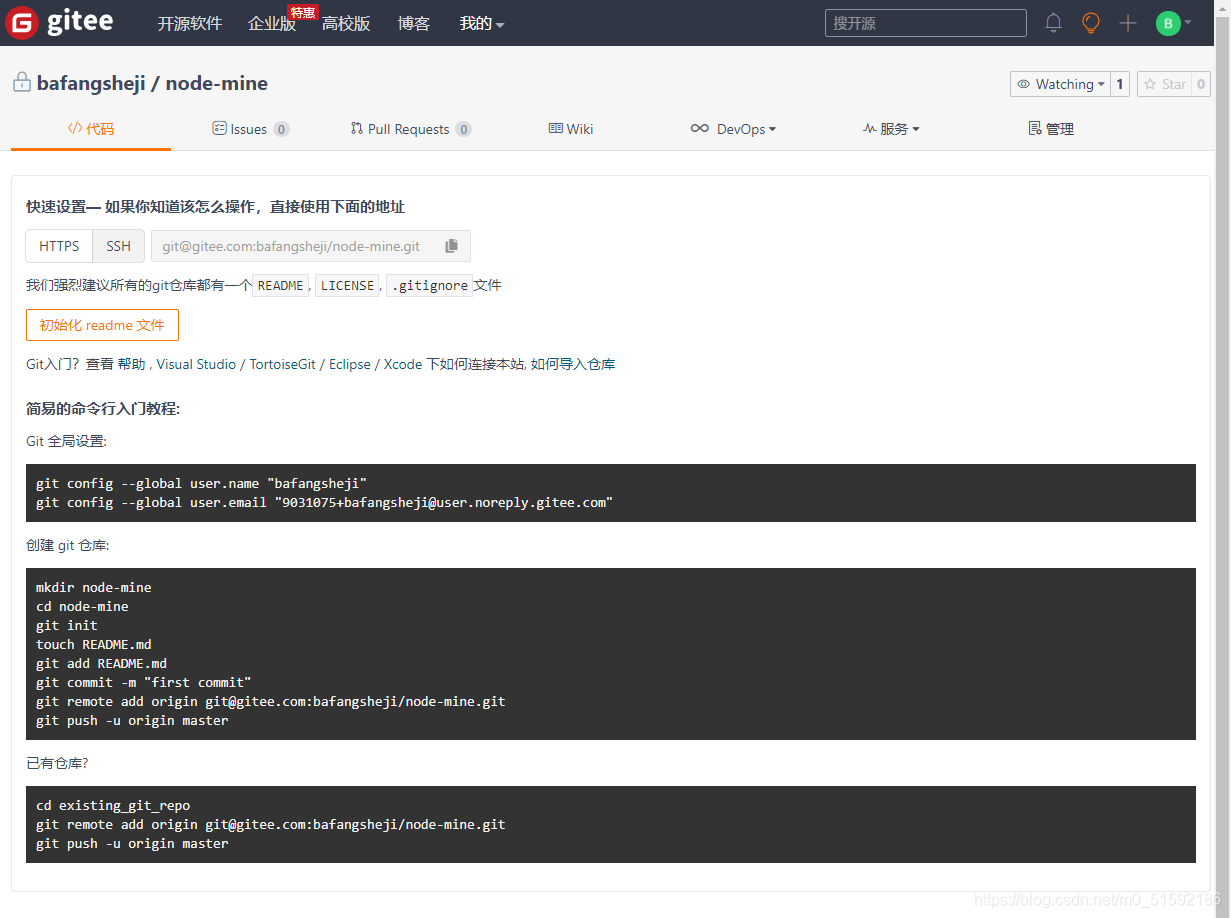The height and width of the screenshot is (918, 1231).
Task: Open the Eclipse link
Action: (350, 364)
